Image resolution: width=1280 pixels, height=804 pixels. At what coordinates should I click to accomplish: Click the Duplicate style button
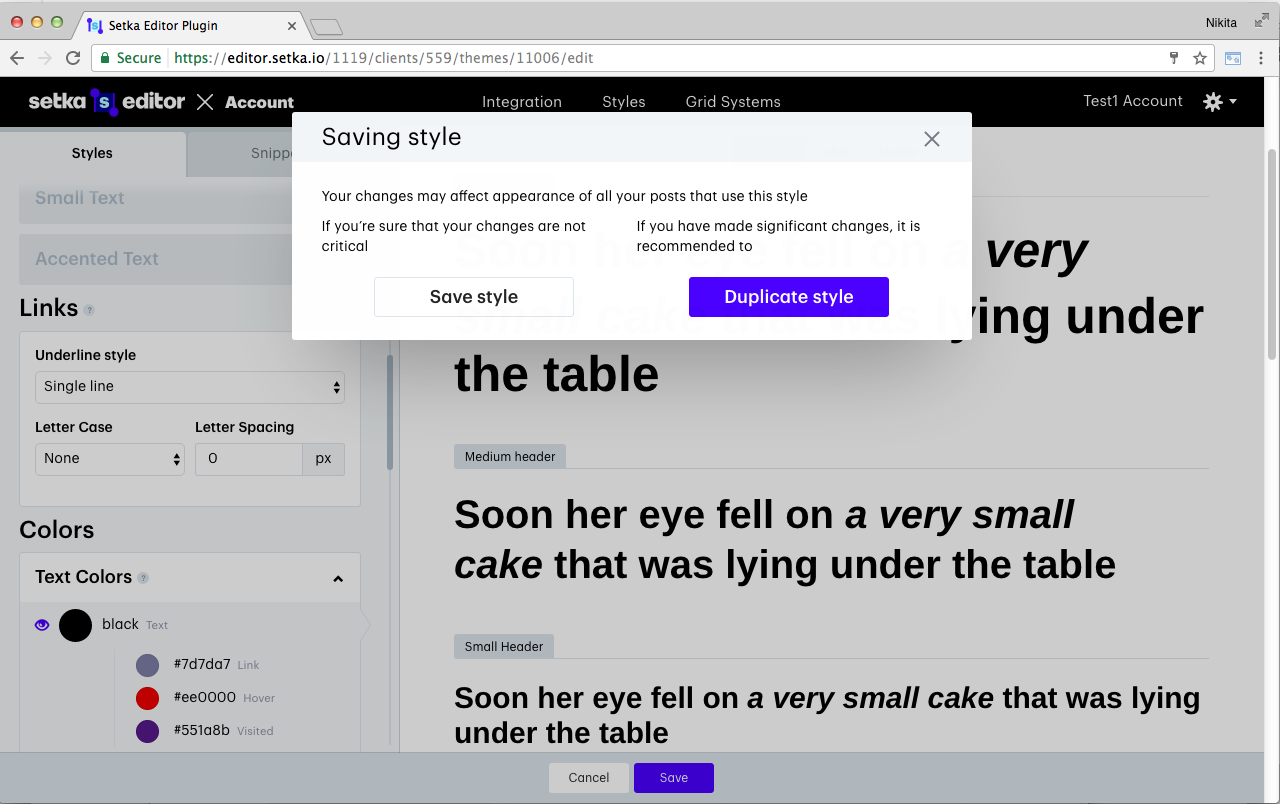[789, 297]
